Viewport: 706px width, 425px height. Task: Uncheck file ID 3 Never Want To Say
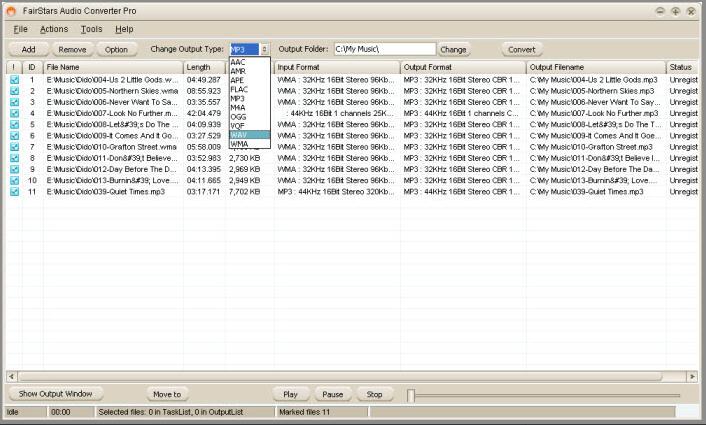coord(14,102)
